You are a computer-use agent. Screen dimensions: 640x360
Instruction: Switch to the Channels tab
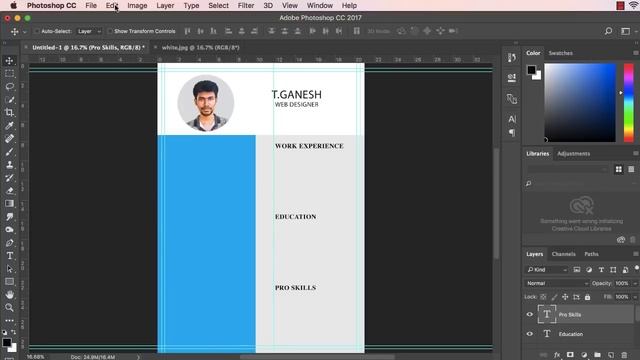[x=563, y=254]
